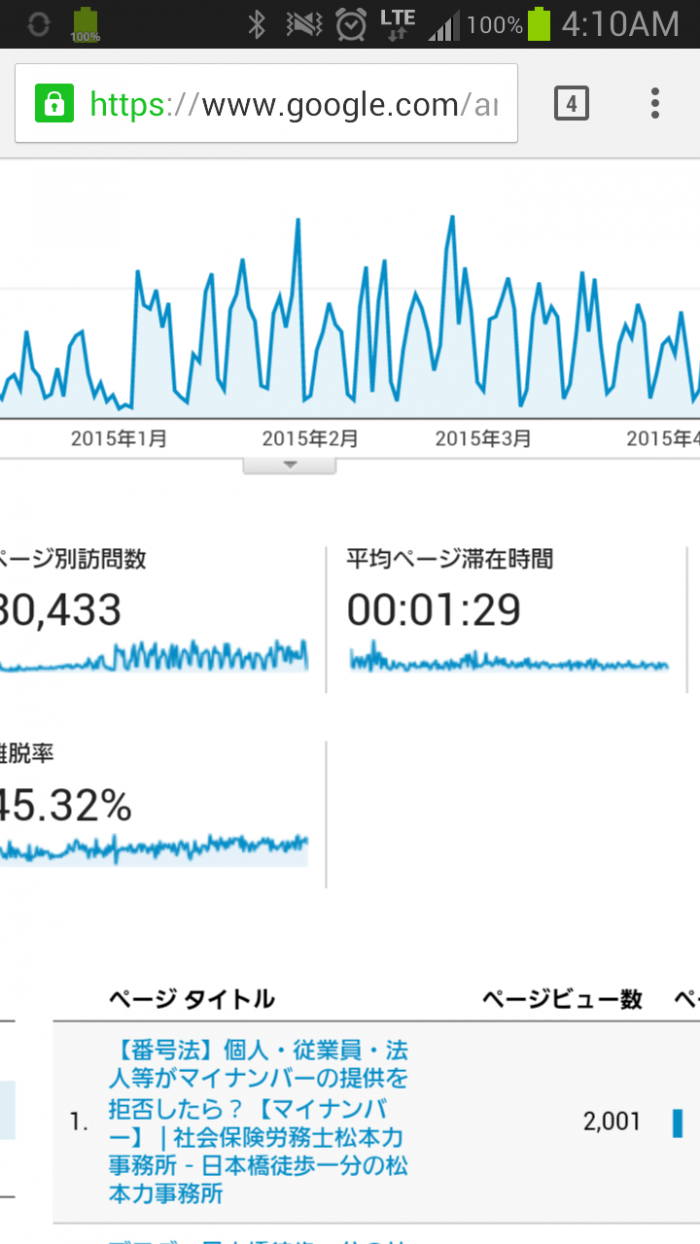Image resolution: width=700 pixels, height=1244 pixels.
Task: Sort by the ページビュー数 column header
Action: point(561,999)
